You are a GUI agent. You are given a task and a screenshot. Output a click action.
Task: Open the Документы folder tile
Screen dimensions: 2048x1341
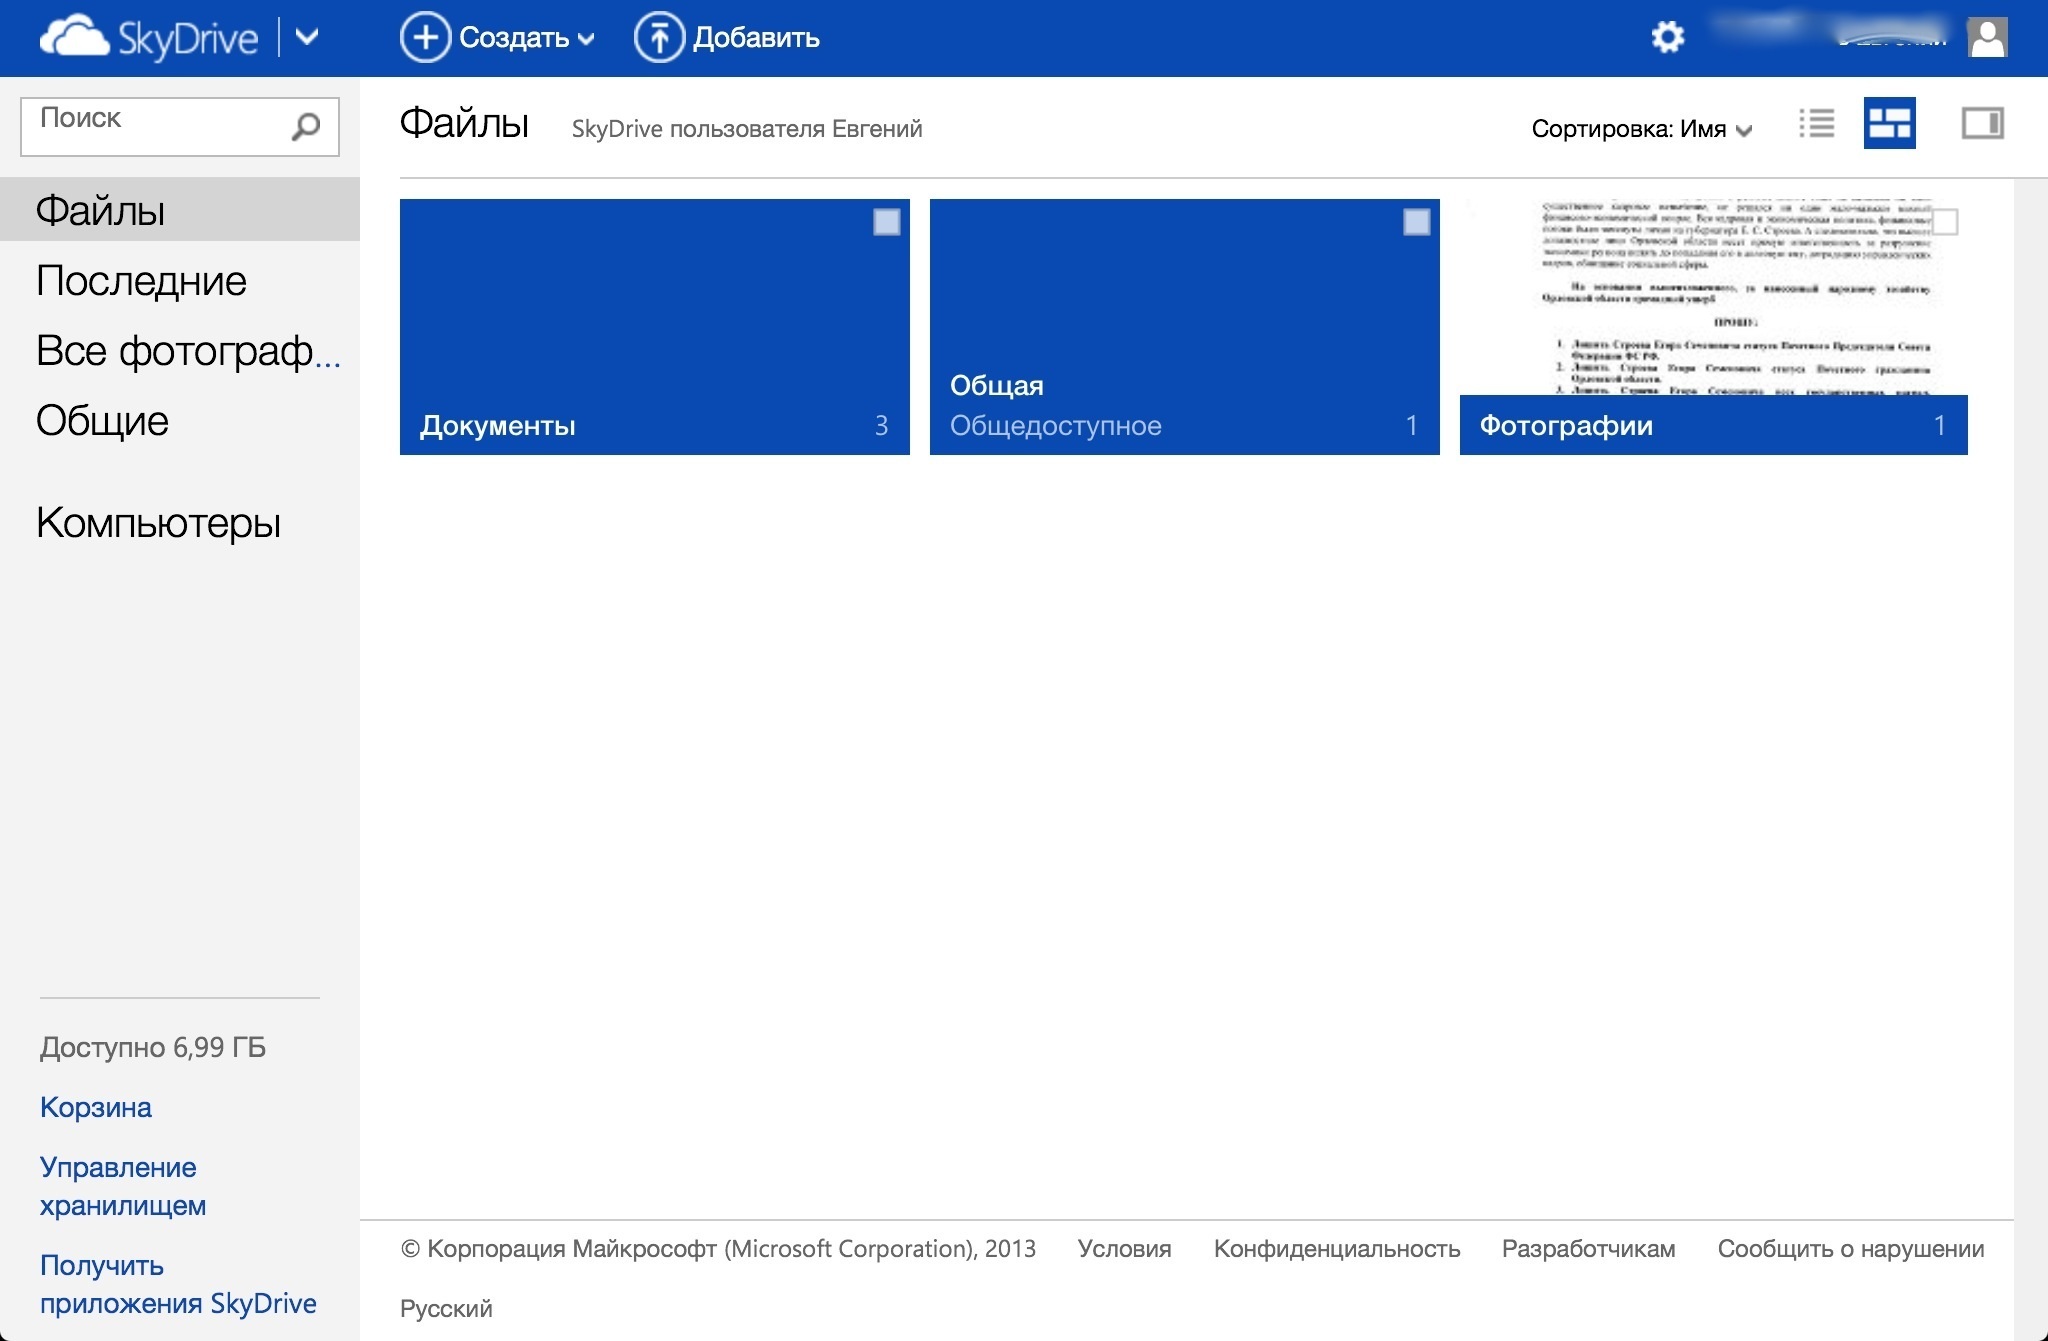coord(655,327)
